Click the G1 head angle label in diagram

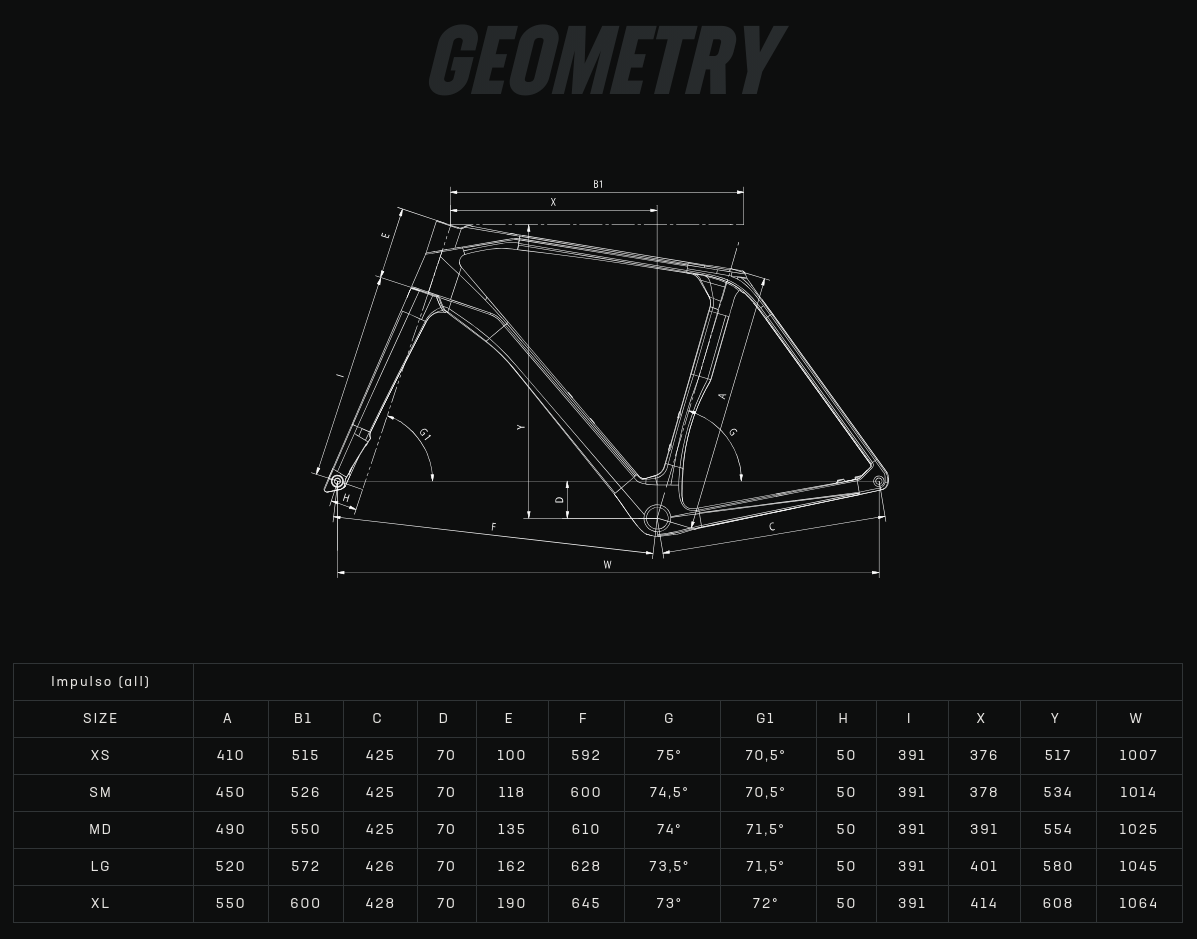pos(425,434)
